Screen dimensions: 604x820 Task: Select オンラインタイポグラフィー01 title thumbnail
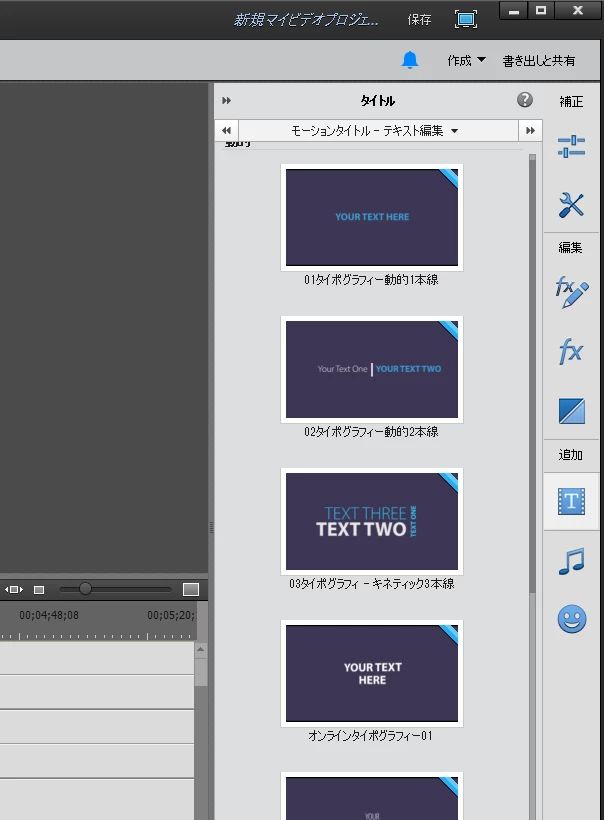[x=372, y=674]
